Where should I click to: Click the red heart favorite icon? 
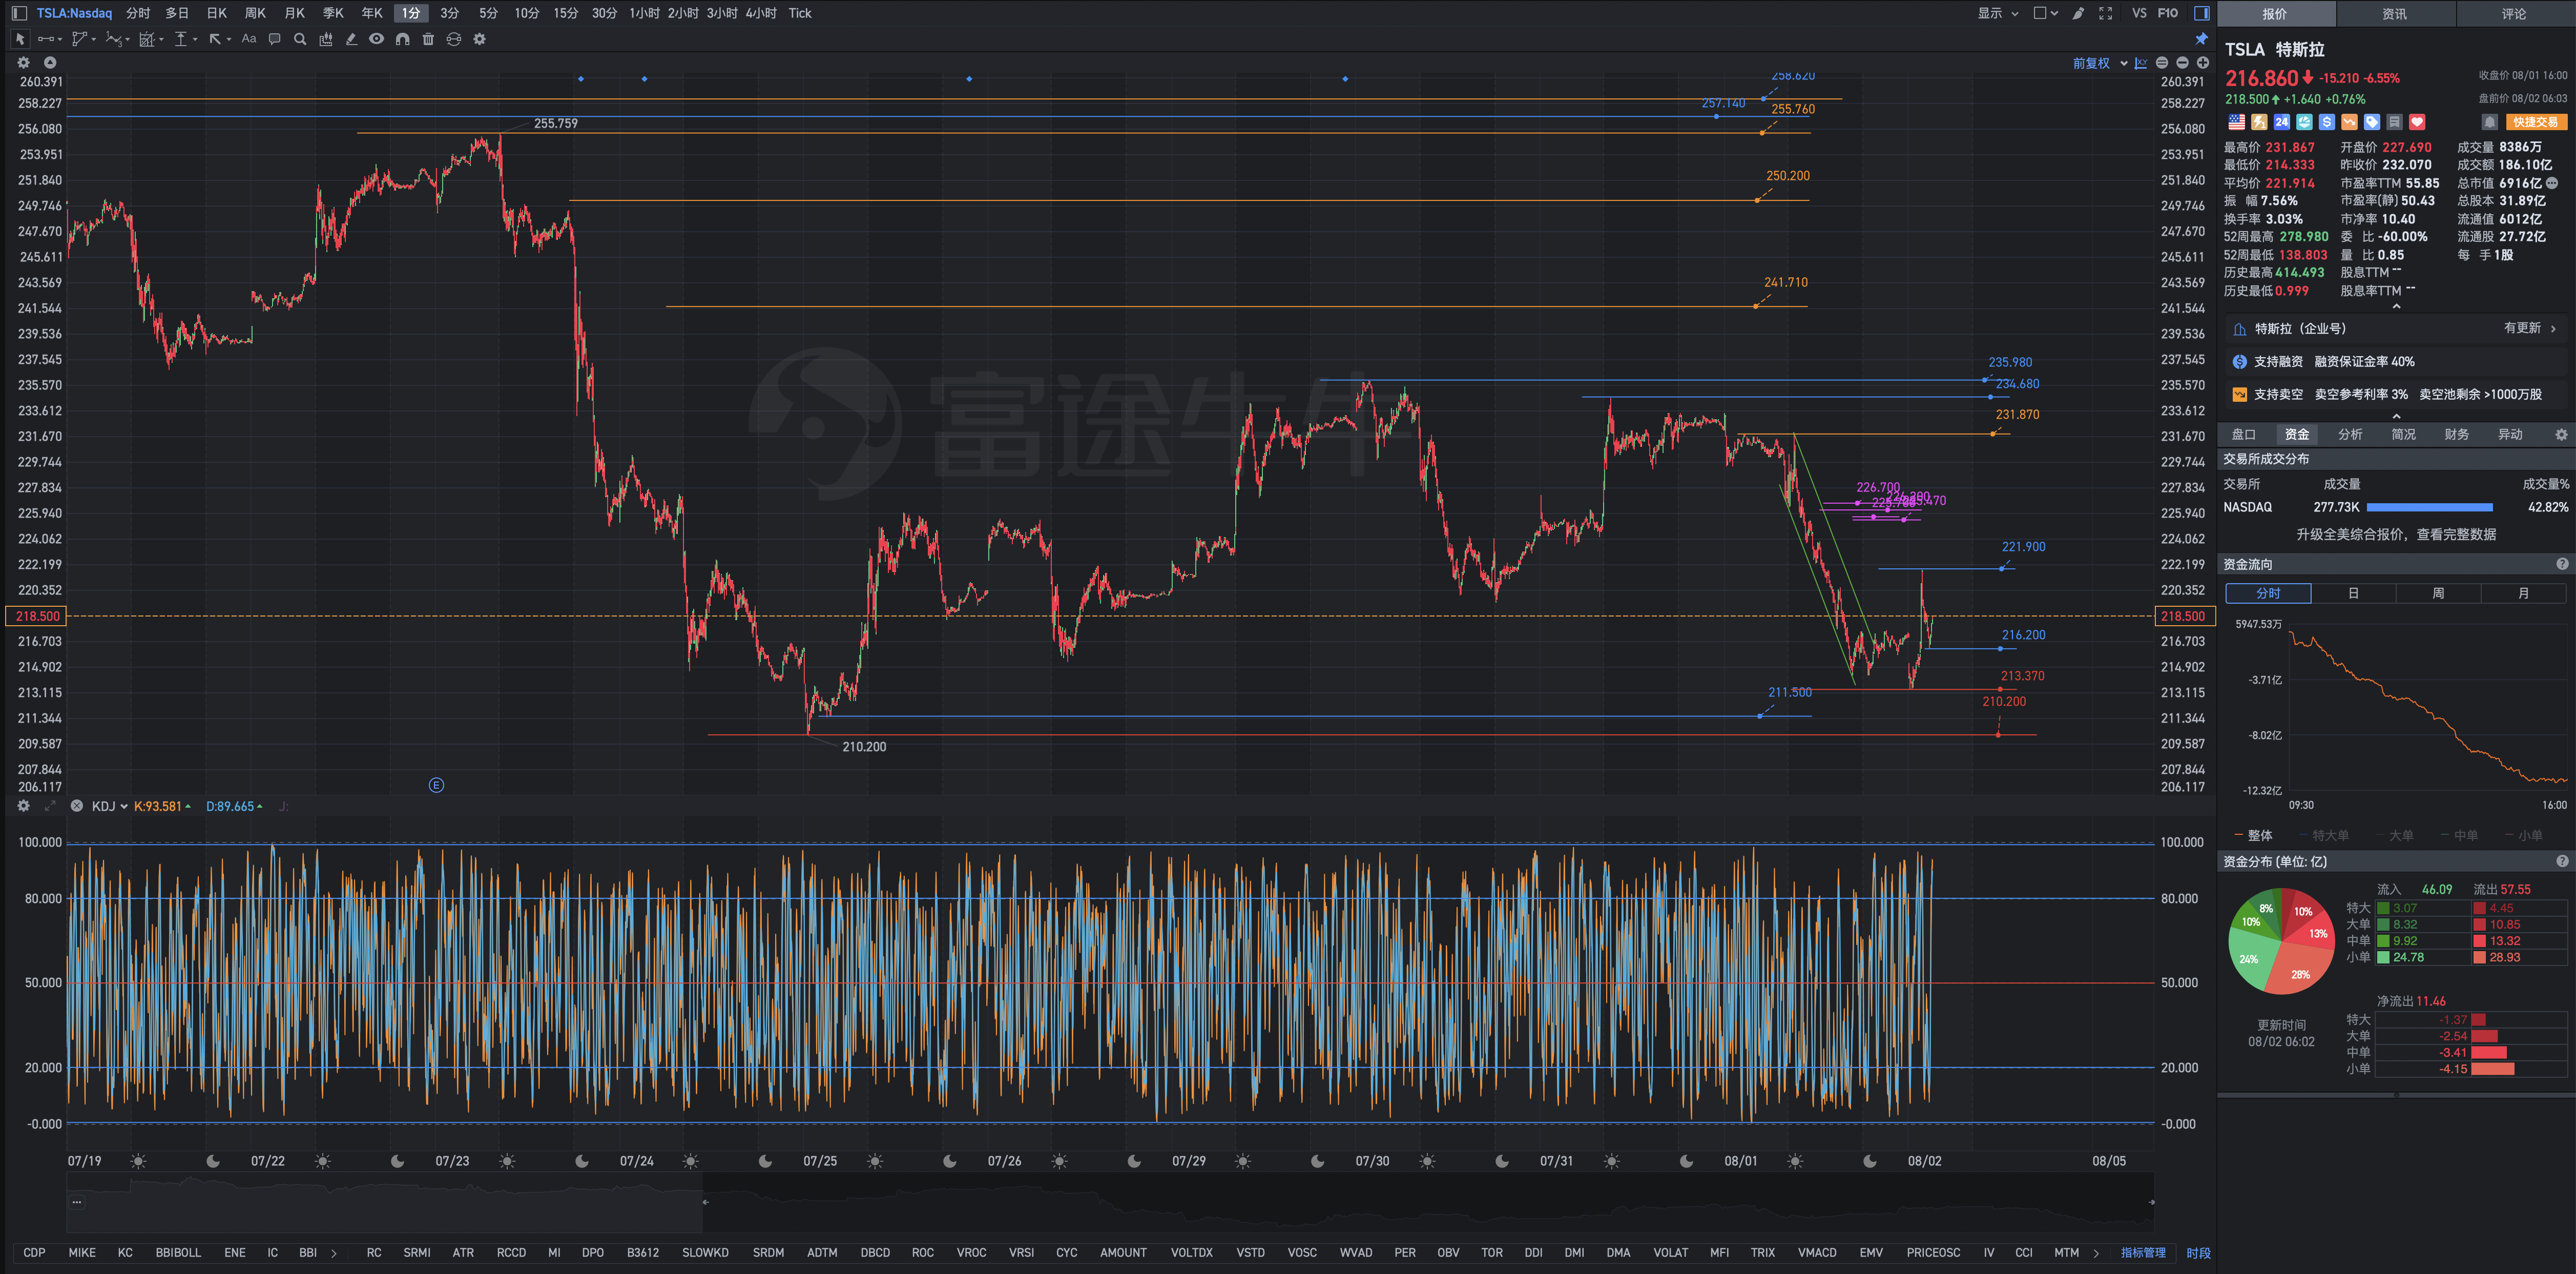tap(2417, 122)
